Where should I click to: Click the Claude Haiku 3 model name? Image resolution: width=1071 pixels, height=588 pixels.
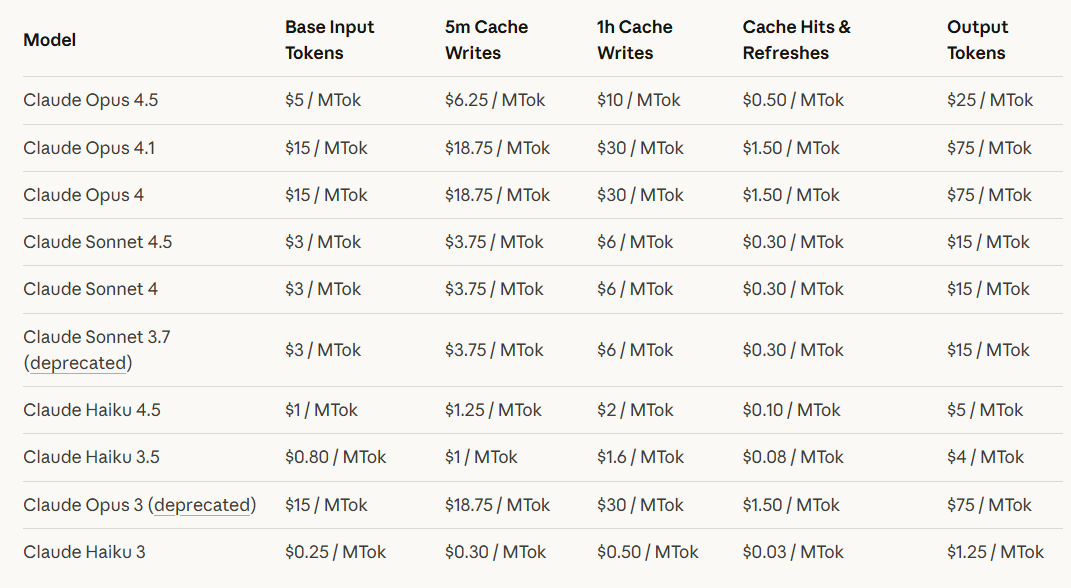point(84,552)
